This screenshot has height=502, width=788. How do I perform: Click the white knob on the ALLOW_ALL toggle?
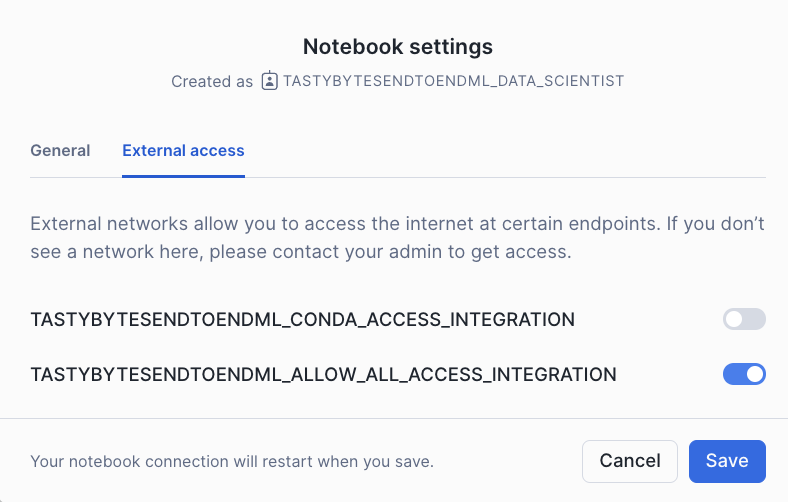click(x=755, y=375)
